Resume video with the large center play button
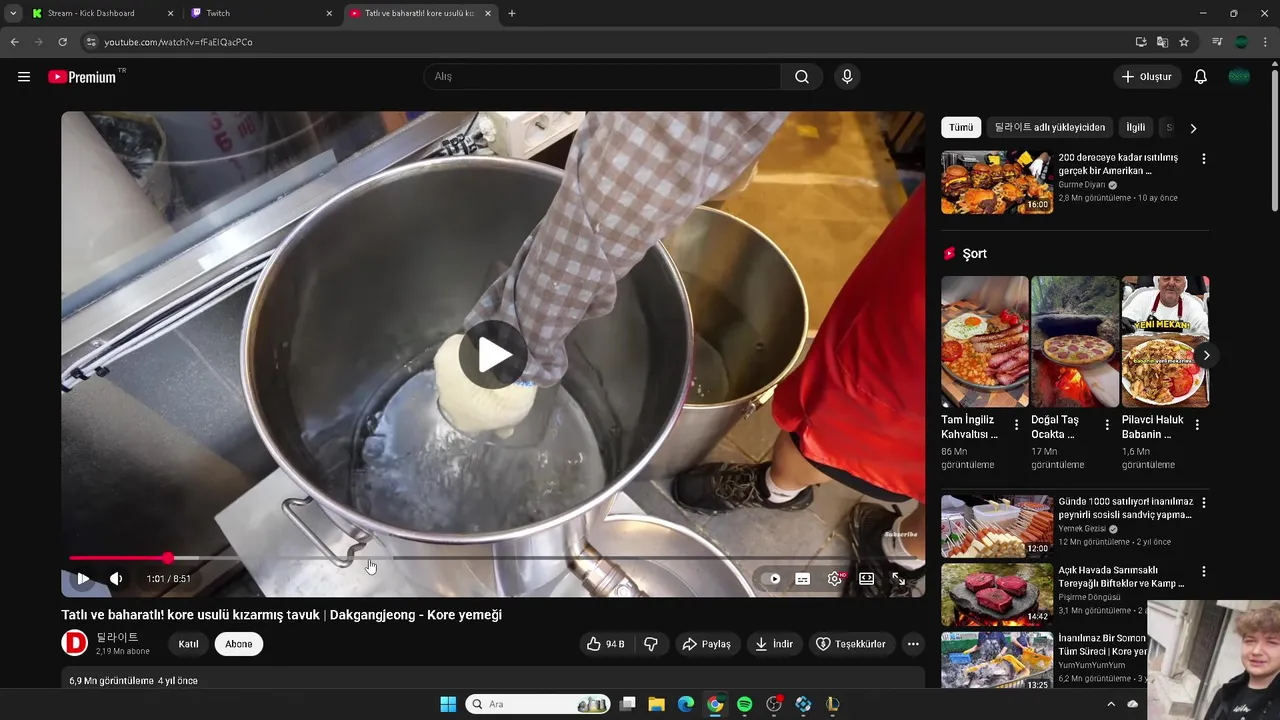Image resolution: width=1280 pixels, height=720 pixels. (494, 354)
